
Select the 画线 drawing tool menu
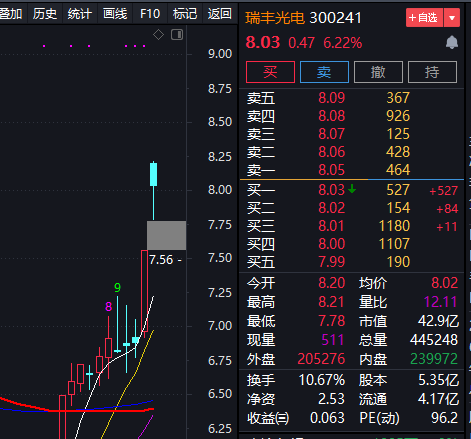click(x=115, y=14)
